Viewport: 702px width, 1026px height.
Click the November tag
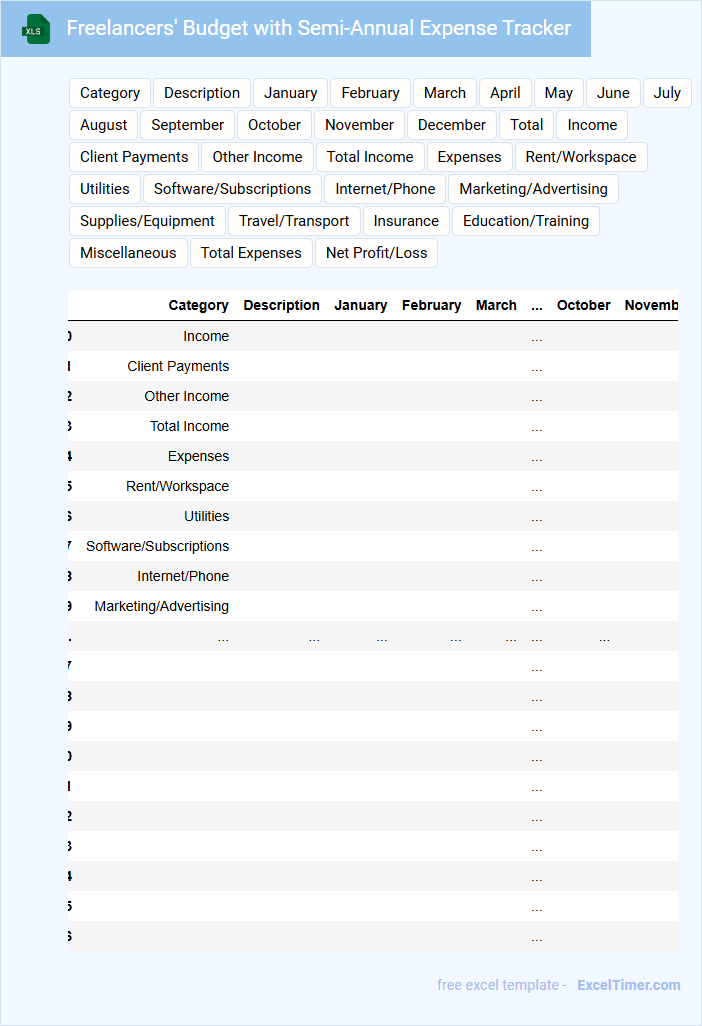tap(359, 125)
